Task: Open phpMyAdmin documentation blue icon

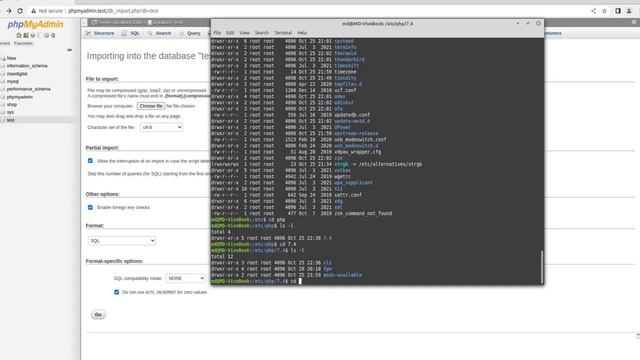Action: [x=33, y=36]
